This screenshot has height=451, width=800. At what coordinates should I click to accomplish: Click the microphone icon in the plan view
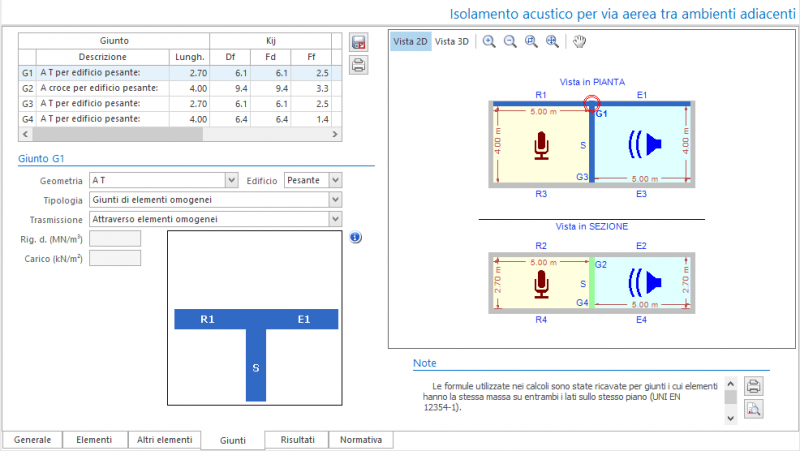coord(541,146)
